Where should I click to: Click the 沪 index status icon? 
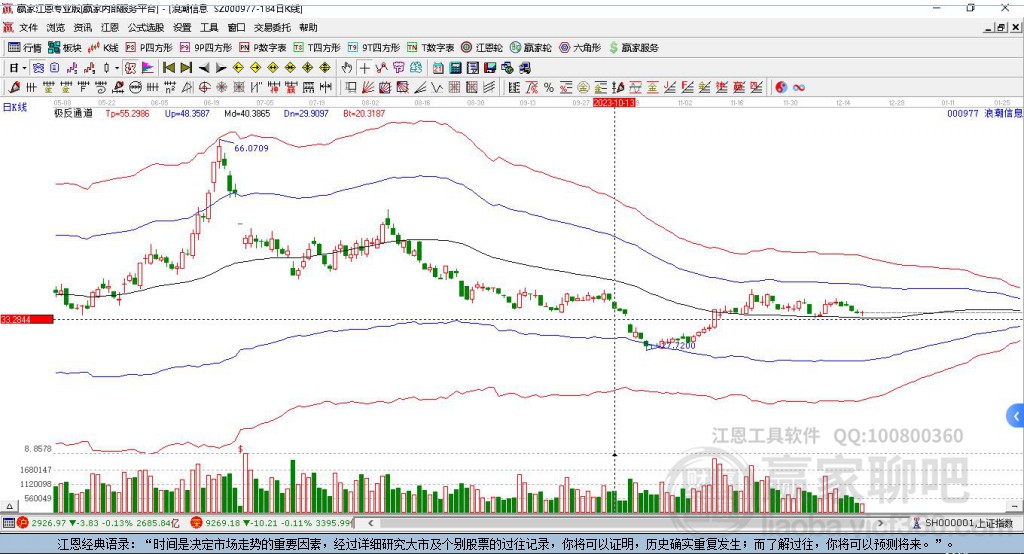click(x=23, y=523)
